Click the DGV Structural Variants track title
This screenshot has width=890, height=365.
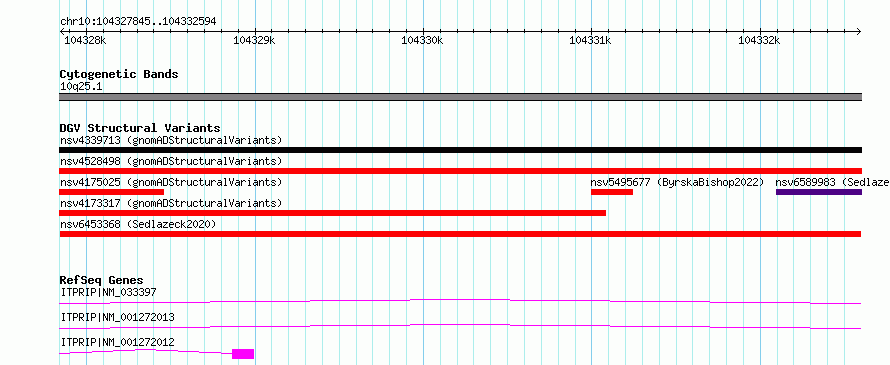[140, 128]
